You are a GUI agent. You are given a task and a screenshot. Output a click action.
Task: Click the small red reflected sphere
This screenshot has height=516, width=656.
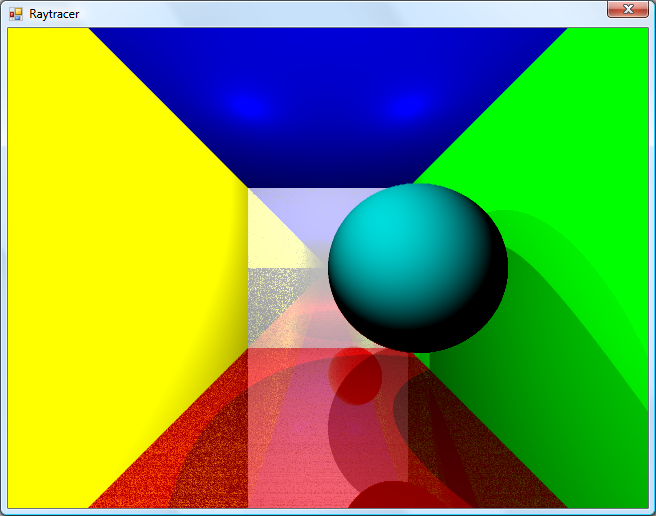point(356,376)
